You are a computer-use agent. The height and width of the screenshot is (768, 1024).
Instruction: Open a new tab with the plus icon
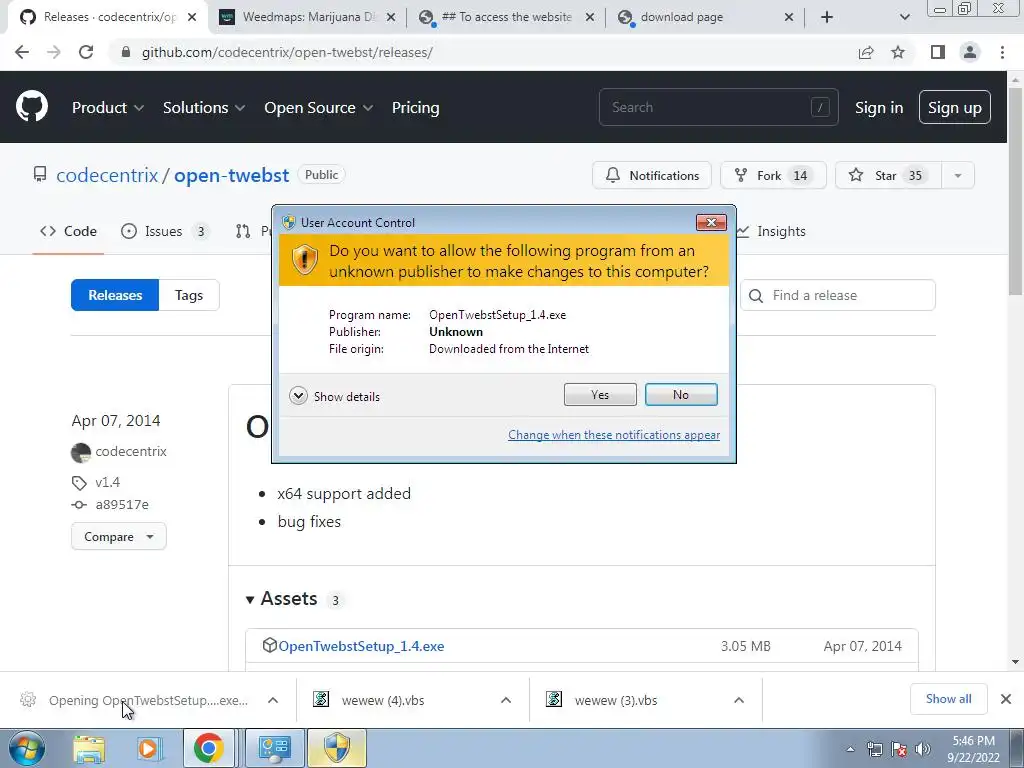[827, 17]
